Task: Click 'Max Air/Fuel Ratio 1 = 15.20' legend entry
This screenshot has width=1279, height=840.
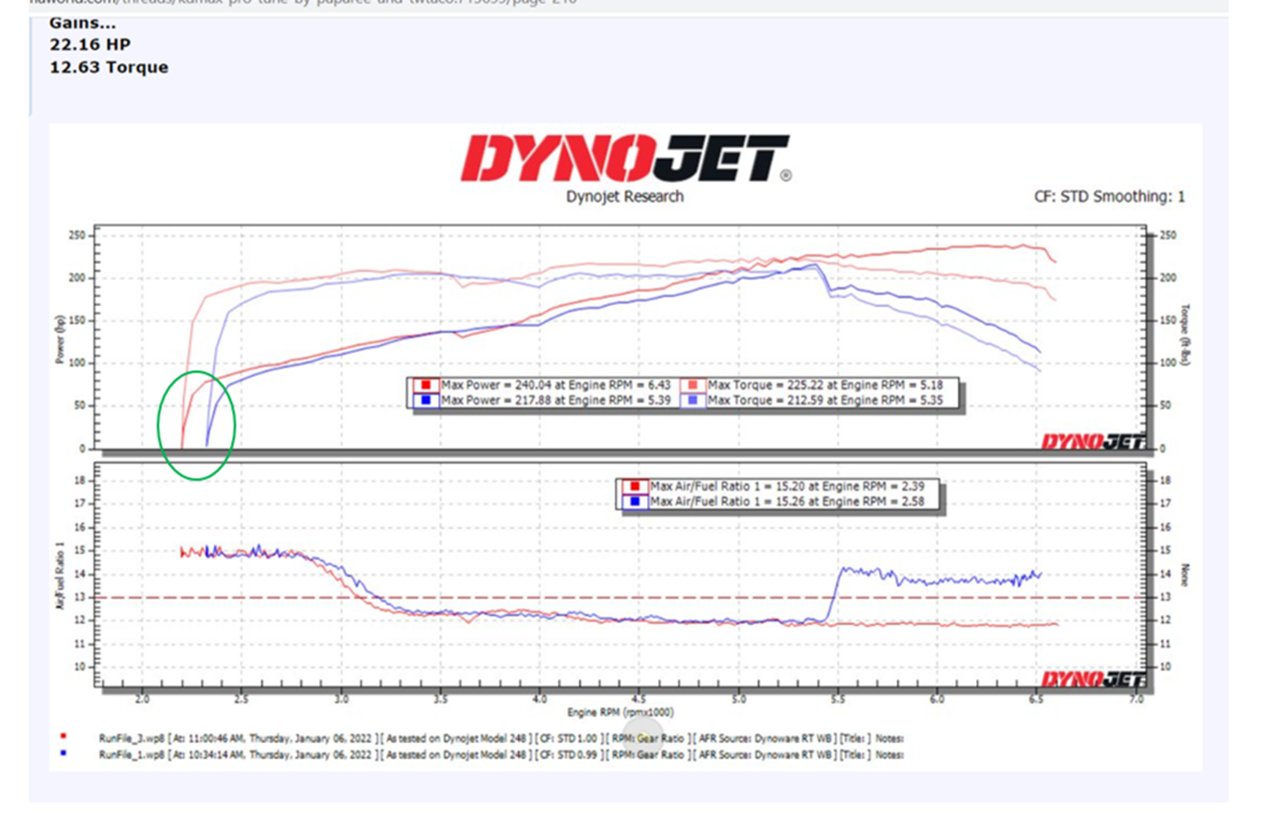Action: coord(787,486)
